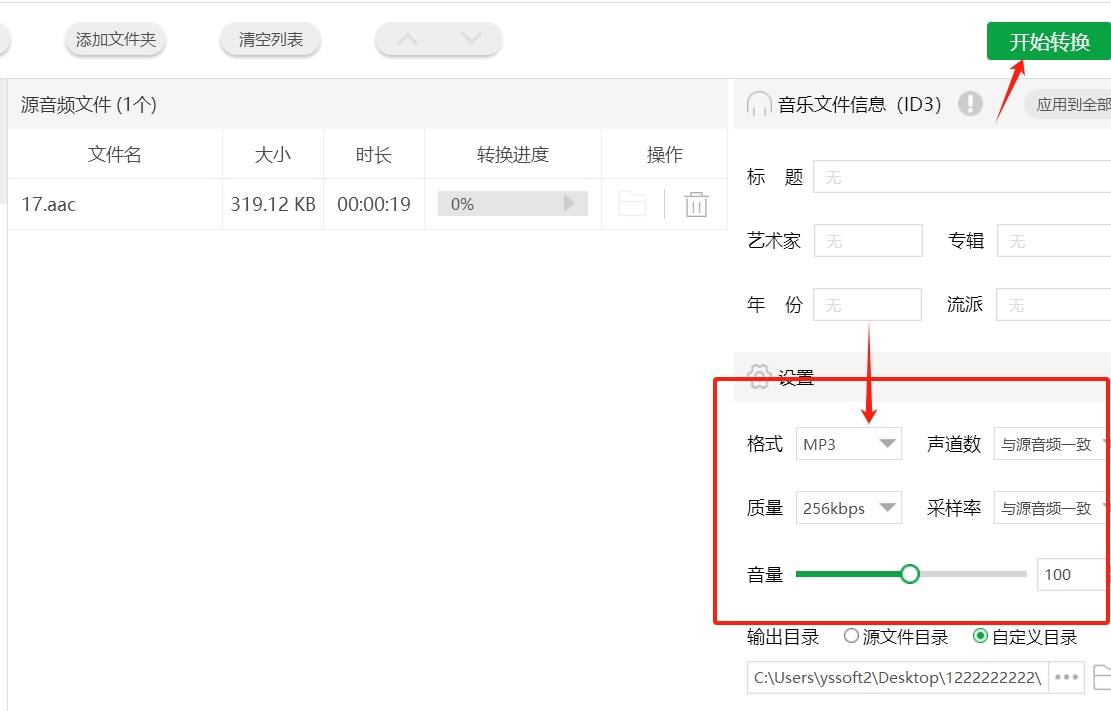
Task: Click the 清空列表 button
Action: coord(270,40)
